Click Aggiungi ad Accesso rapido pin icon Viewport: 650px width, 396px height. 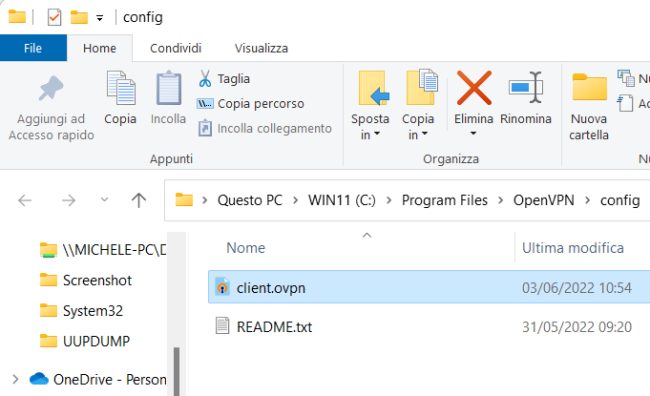point(51,88)
